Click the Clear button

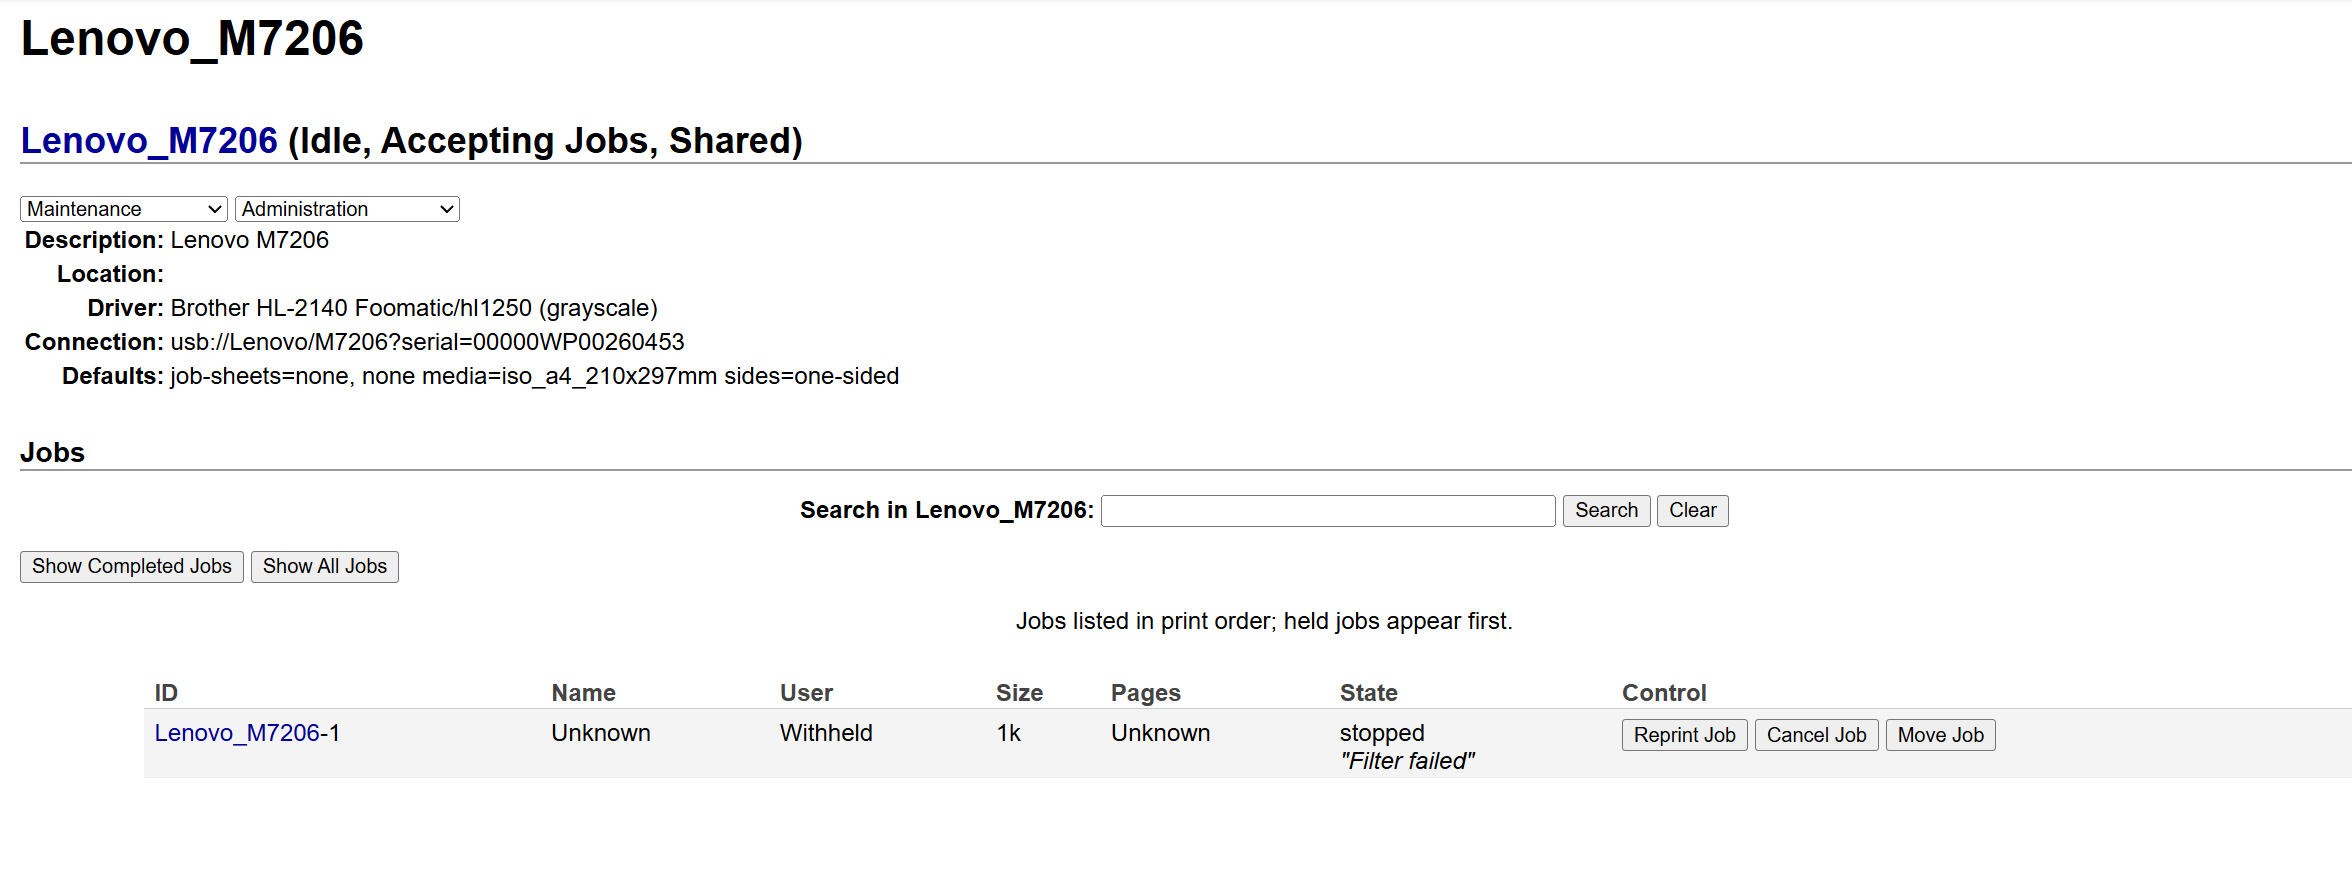pos(1692,511)
